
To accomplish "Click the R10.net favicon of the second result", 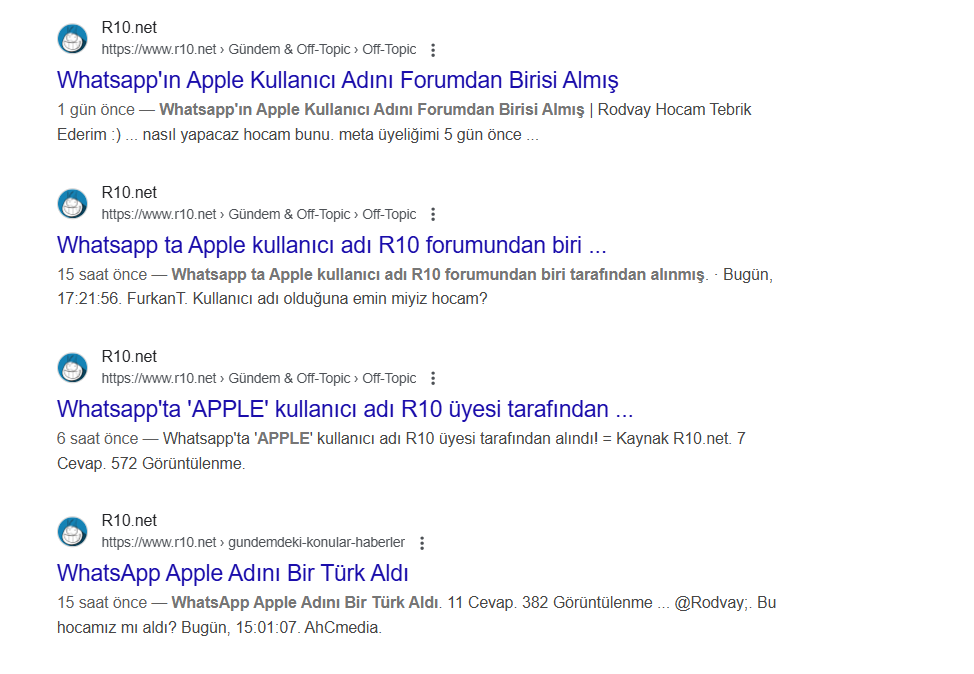I will 72,202.
